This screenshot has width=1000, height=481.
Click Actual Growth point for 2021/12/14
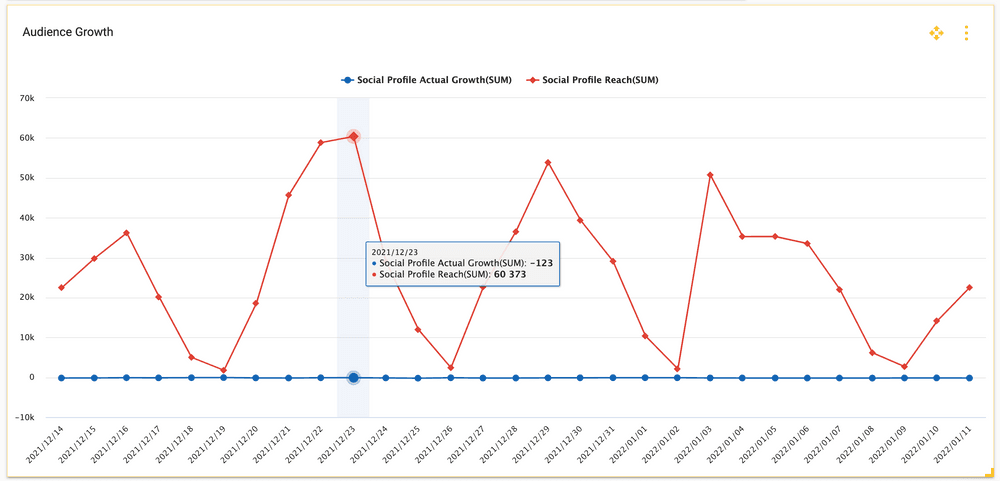pyautogui.click(x=62, y=378)
